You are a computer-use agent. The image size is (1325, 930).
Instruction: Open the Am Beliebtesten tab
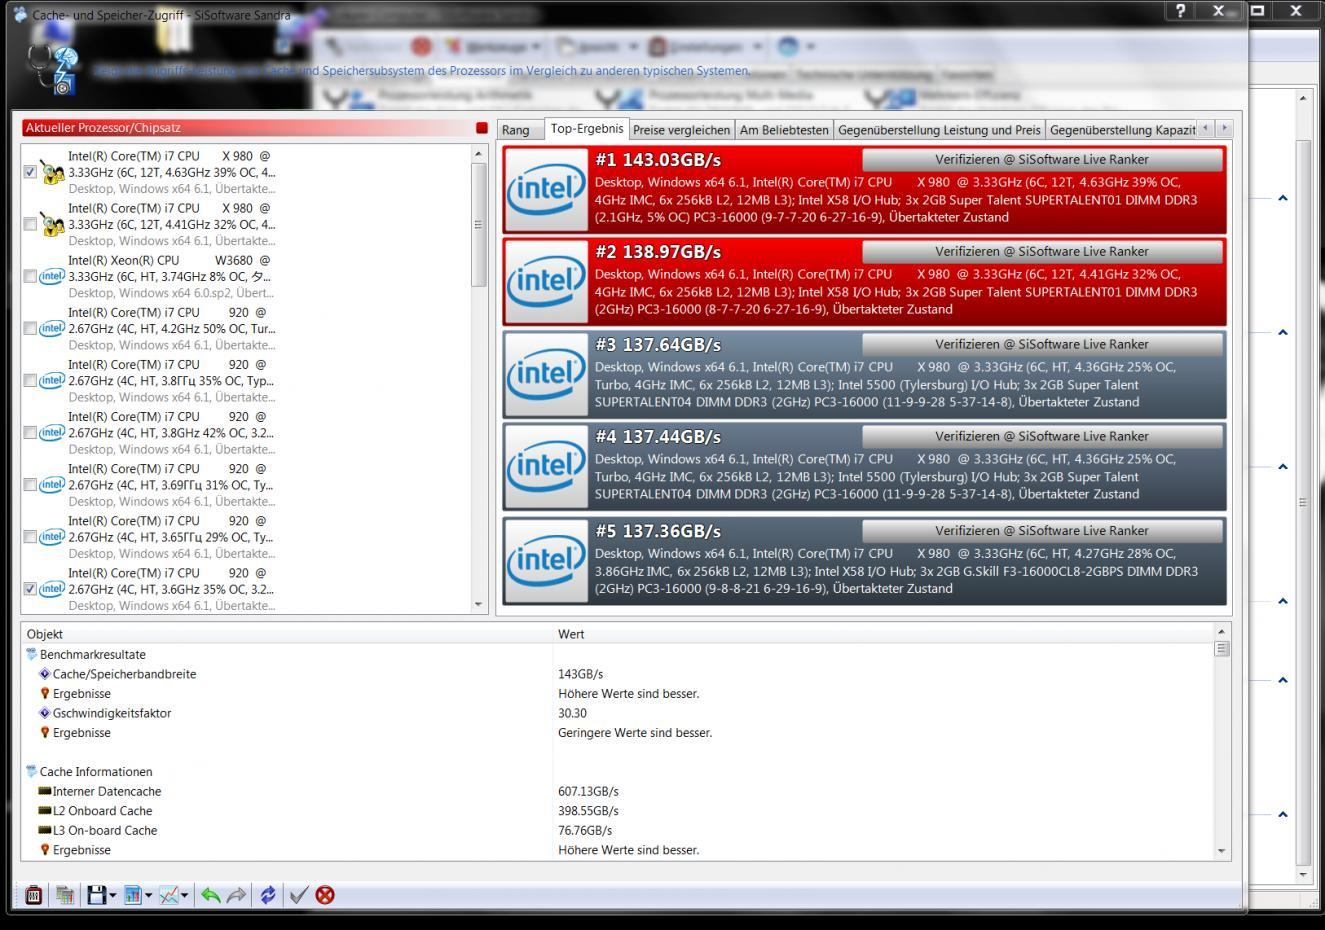(784, 130)
